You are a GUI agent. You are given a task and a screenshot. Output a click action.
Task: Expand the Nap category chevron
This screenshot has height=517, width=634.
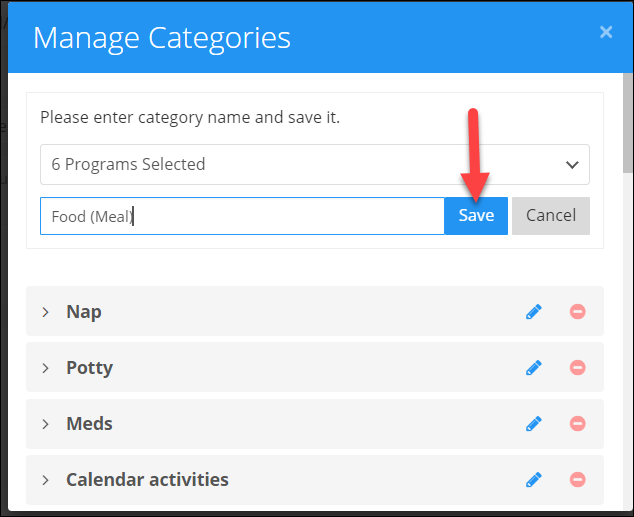pos(45,312)
